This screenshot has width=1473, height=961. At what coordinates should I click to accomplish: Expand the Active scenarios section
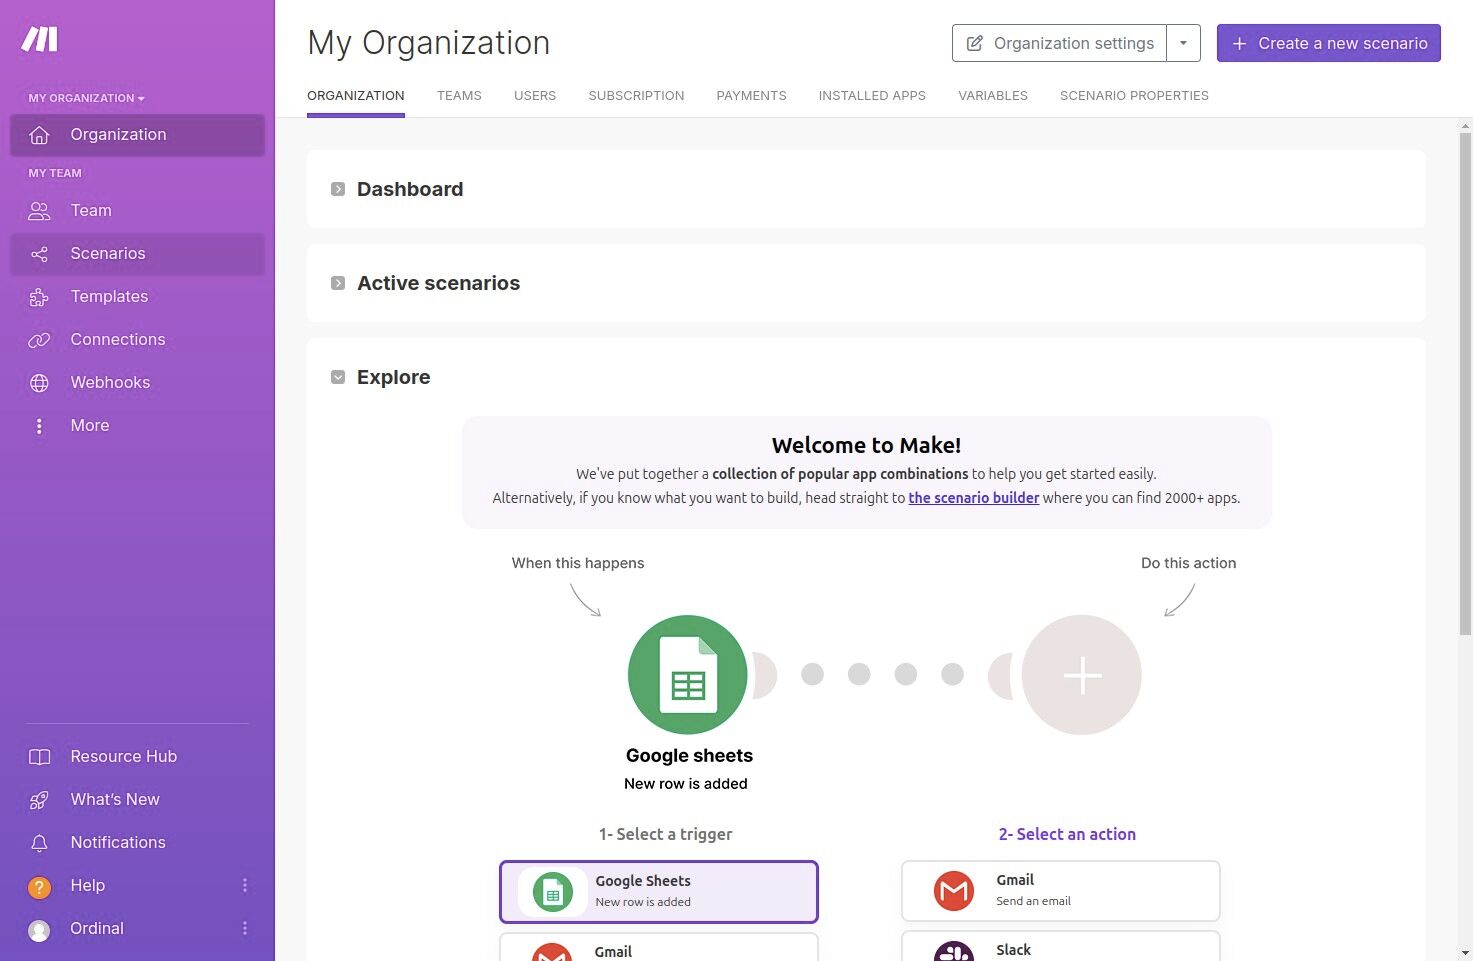click(x=338, y=283)
